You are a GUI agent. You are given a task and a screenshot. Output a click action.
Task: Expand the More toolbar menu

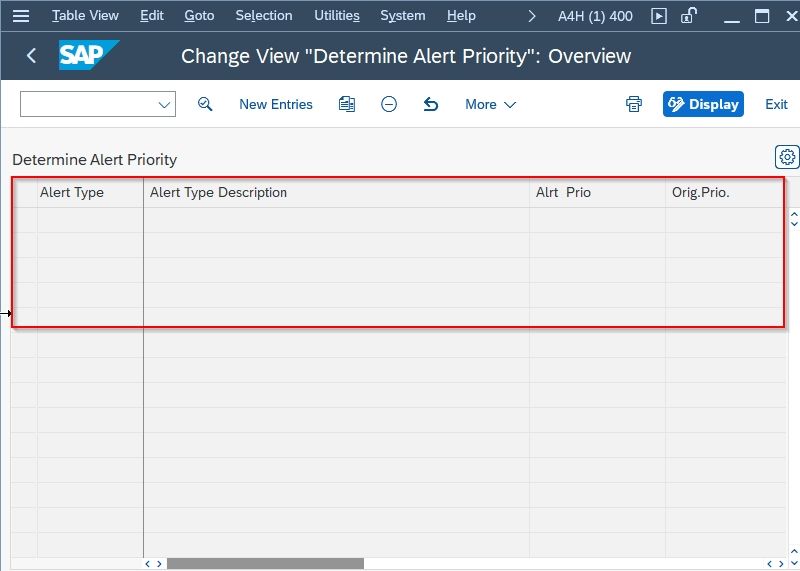coord(490,104)
